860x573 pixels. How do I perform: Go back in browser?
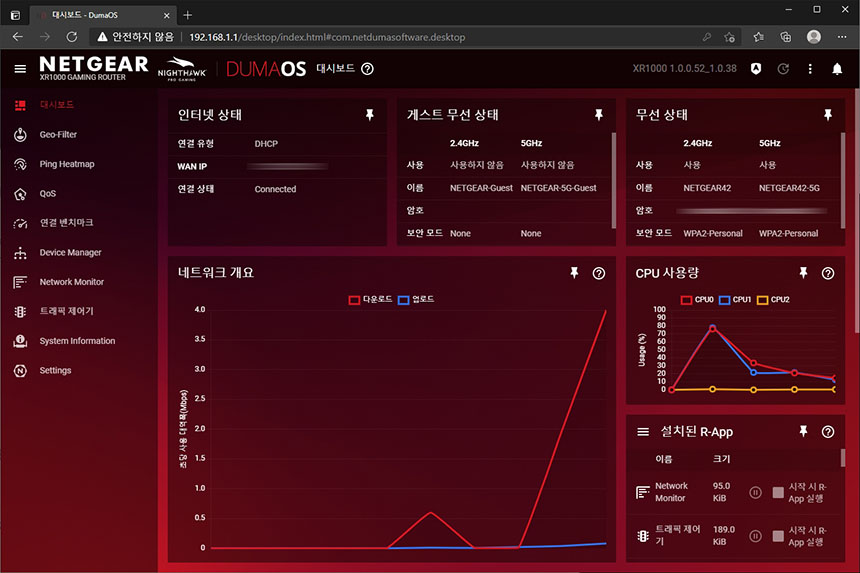pyautogui.click(x=18, y=37)
